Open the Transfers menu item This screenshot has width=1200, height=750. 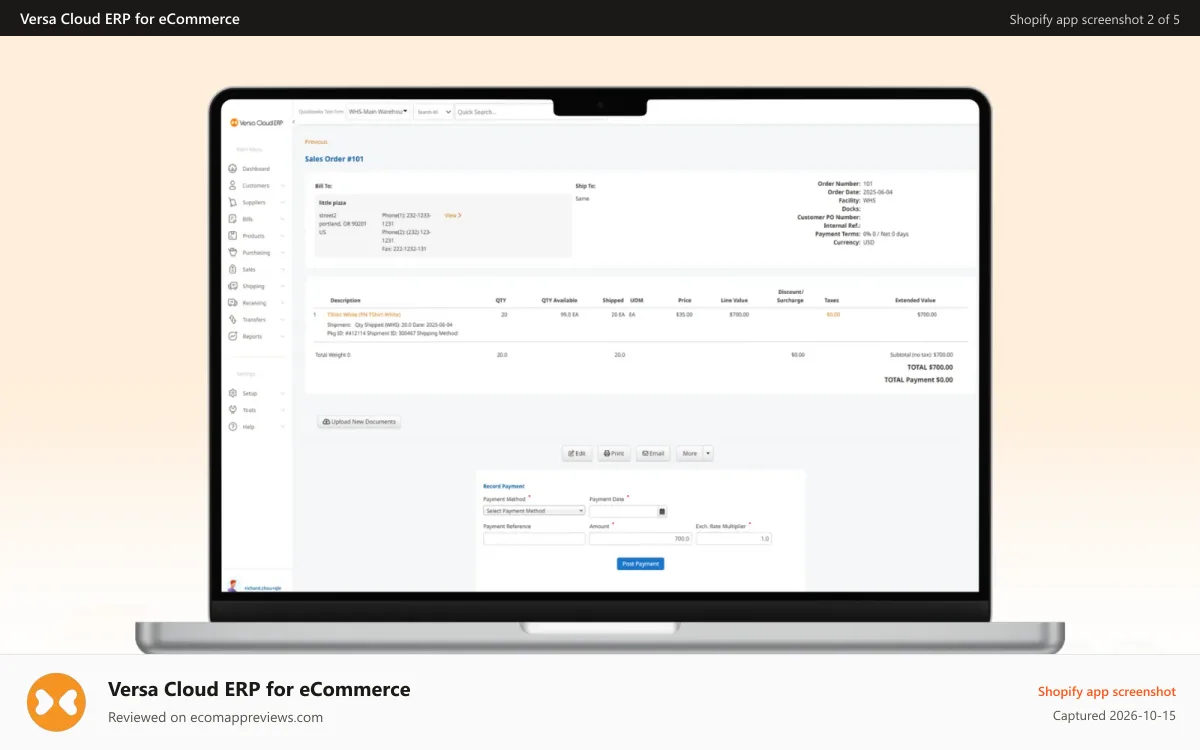pos(254,320)
